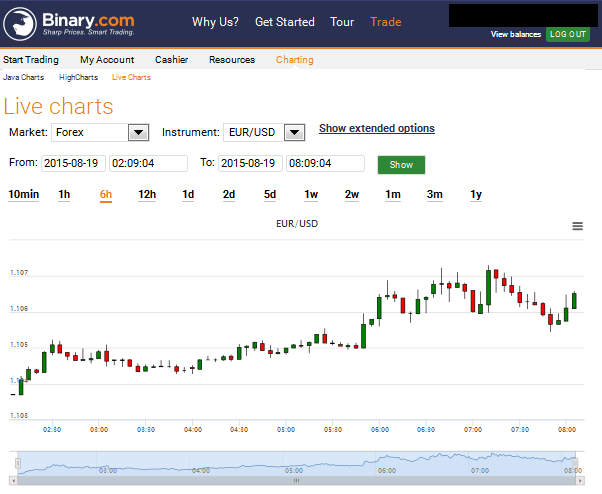Click the green Show button
Viewport: 602px width, 494px height.
click(401, 165)
